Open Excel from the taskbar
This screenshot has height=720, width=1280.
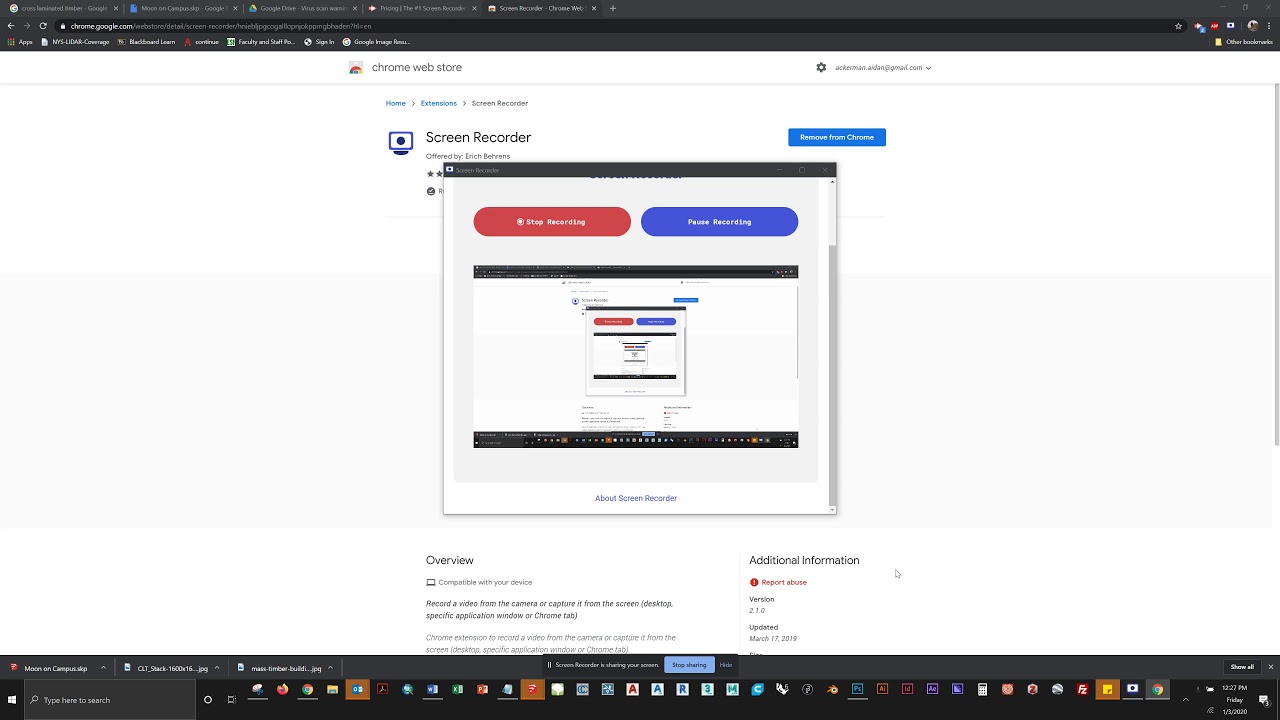click(x=457, y=689)
